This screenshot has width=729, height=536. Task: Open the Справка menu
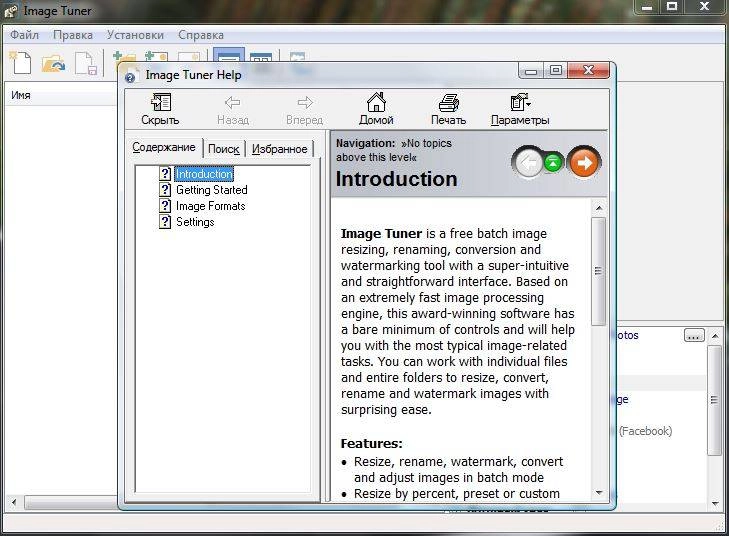(201, 35)
